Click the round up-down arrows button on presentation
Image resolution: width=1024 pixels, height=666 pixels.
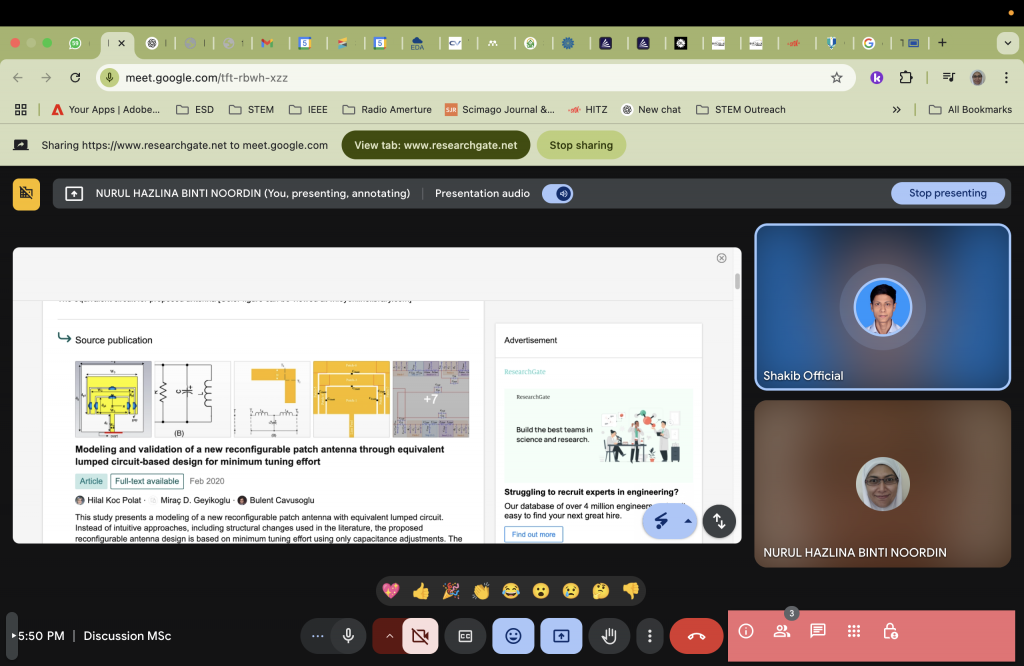tap(719, 521)
